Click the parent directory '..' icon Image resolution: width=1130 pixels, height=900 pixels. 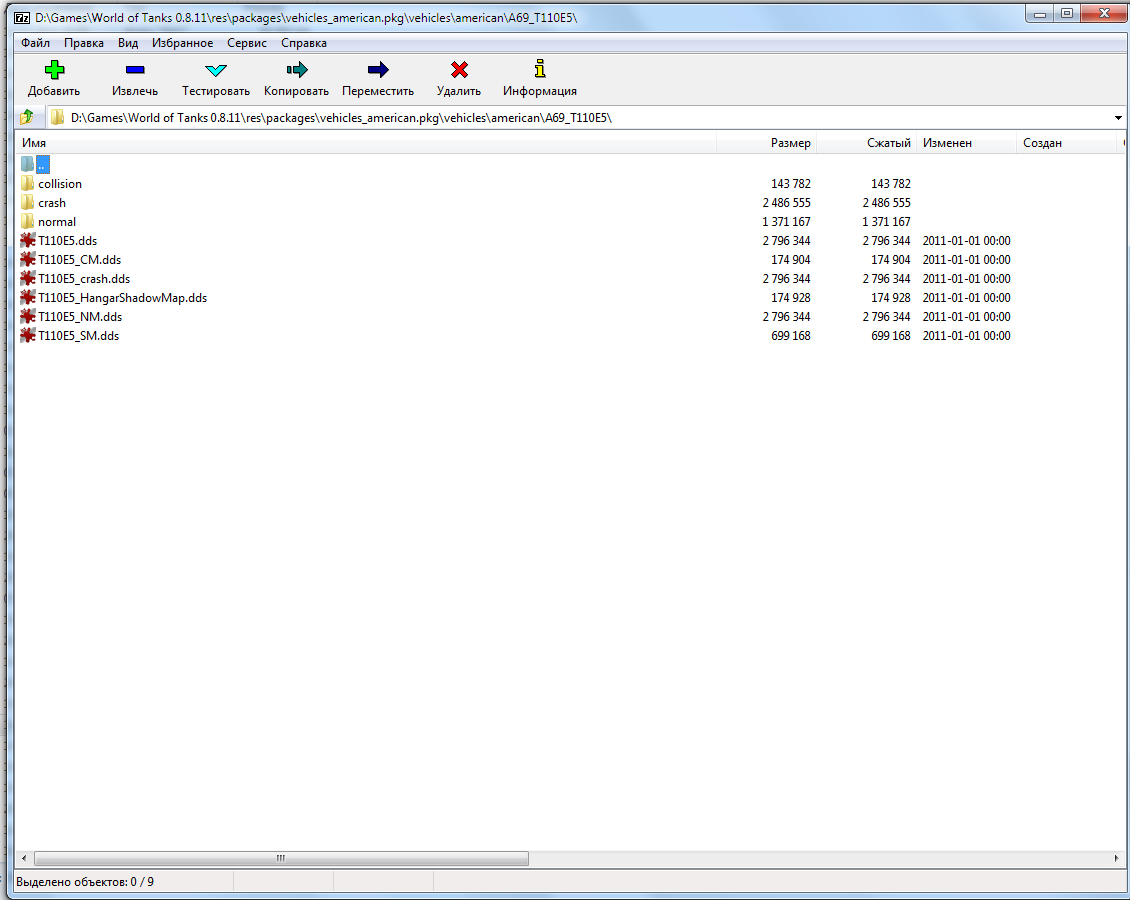[27, 164]
